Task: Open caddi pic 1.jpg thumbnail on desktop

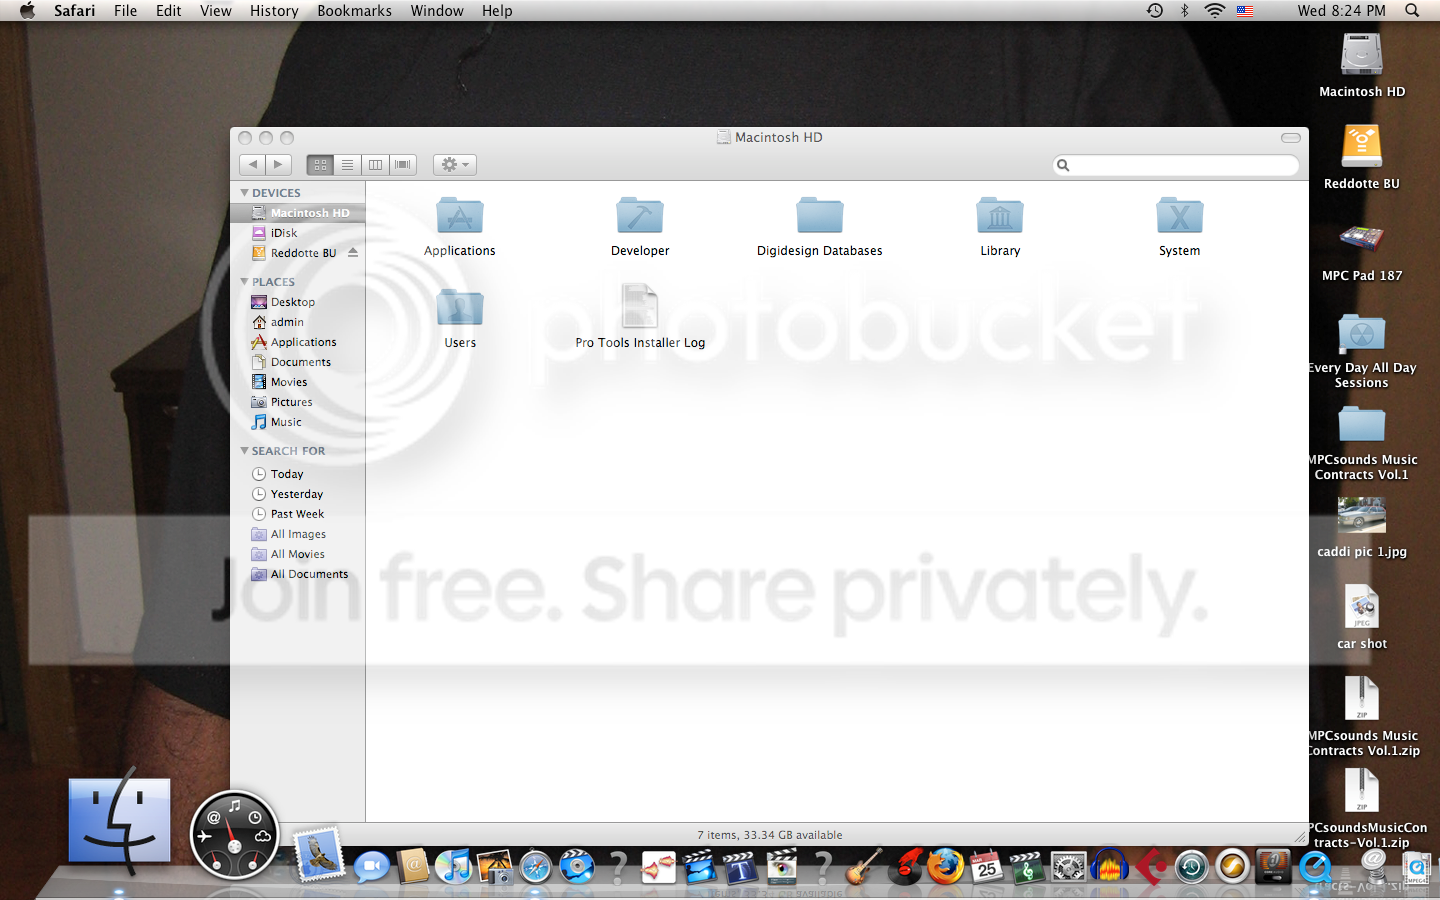Action: pyautogui.click(x=1362, y=515)
